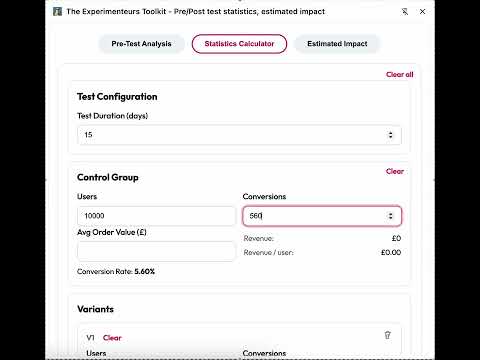Click the Control Group heading

[x=108, y=177]
